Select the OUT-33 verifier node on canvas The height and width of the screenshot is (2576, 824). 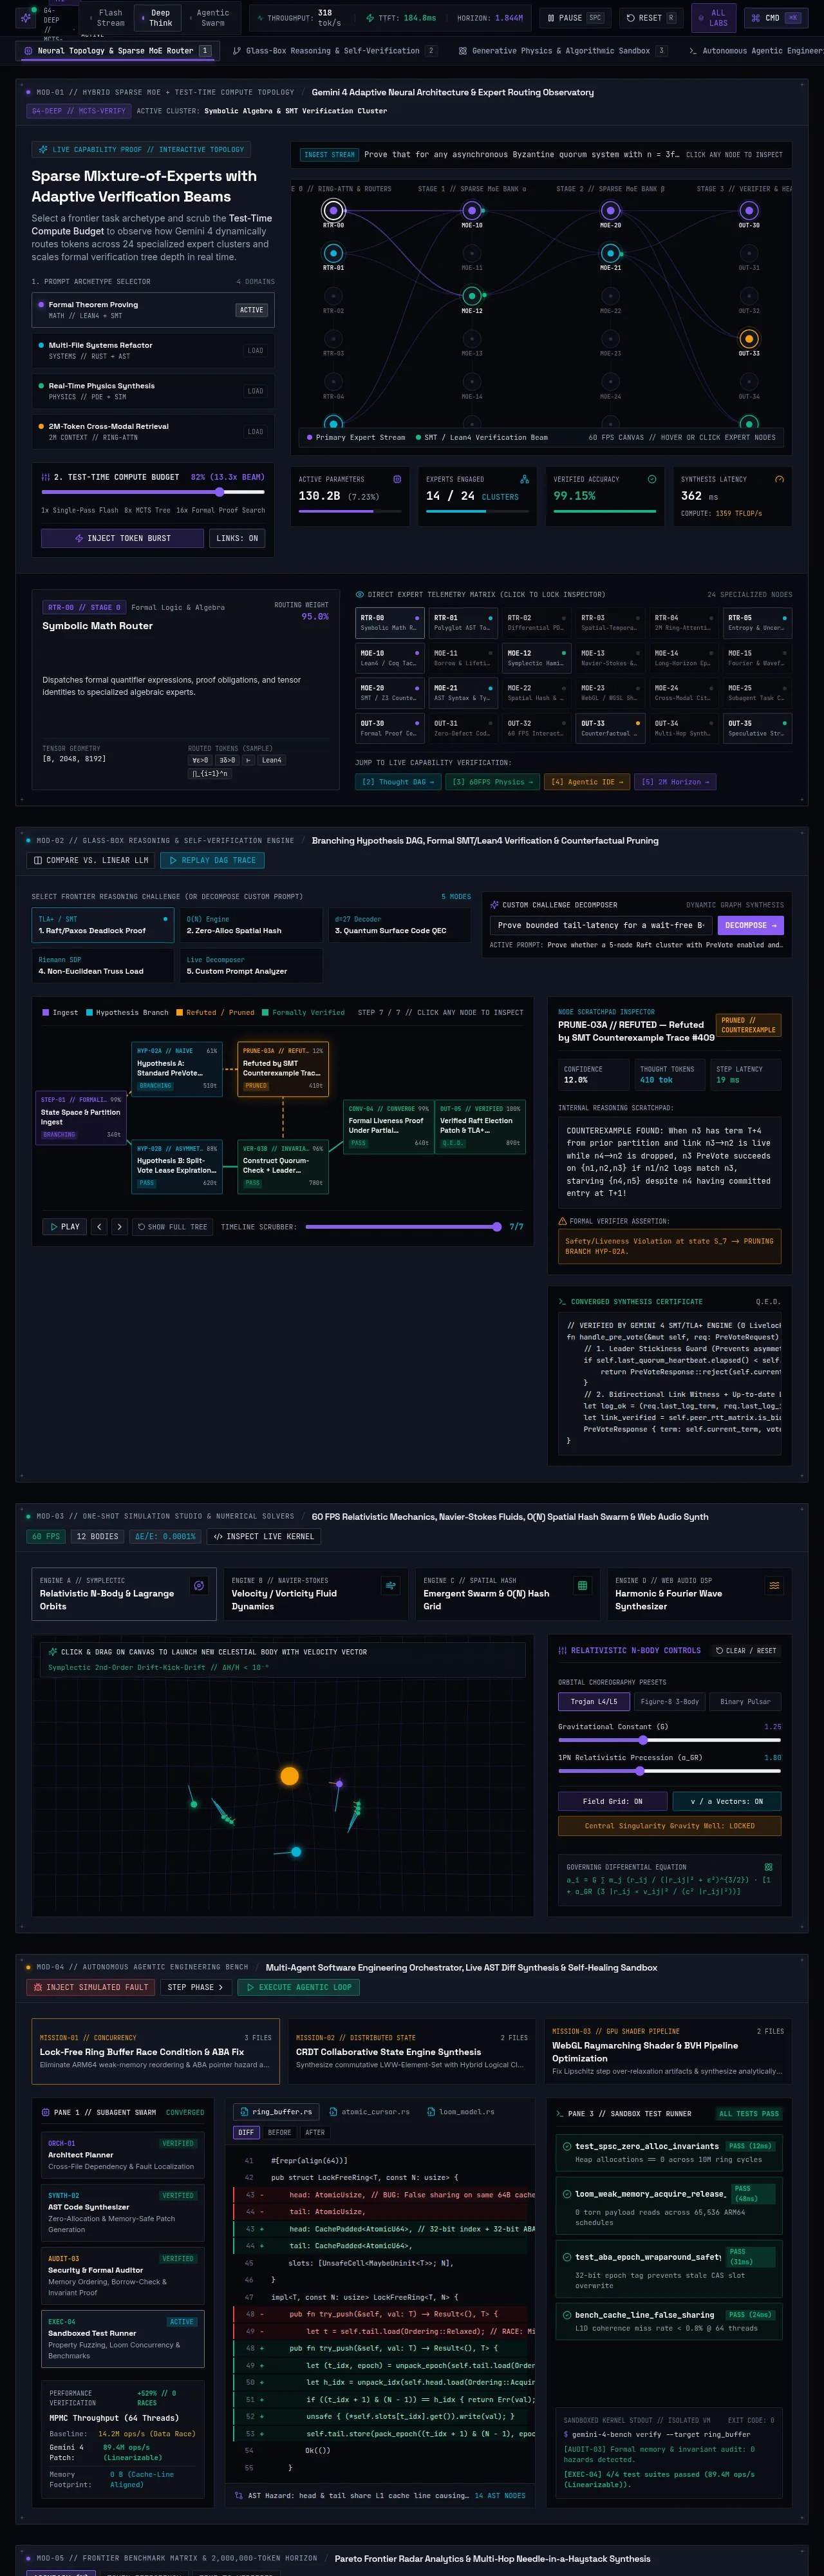(x=748, y=339)
